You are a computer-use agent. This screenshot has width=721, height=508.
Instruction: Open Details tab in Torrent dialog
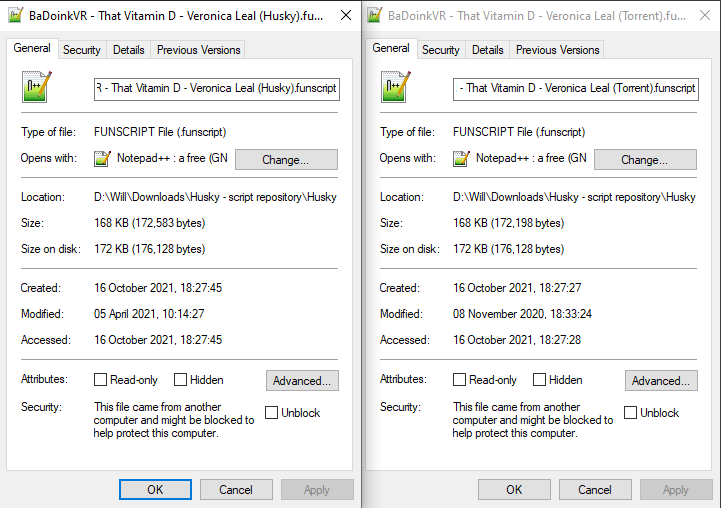coord(487,50)
